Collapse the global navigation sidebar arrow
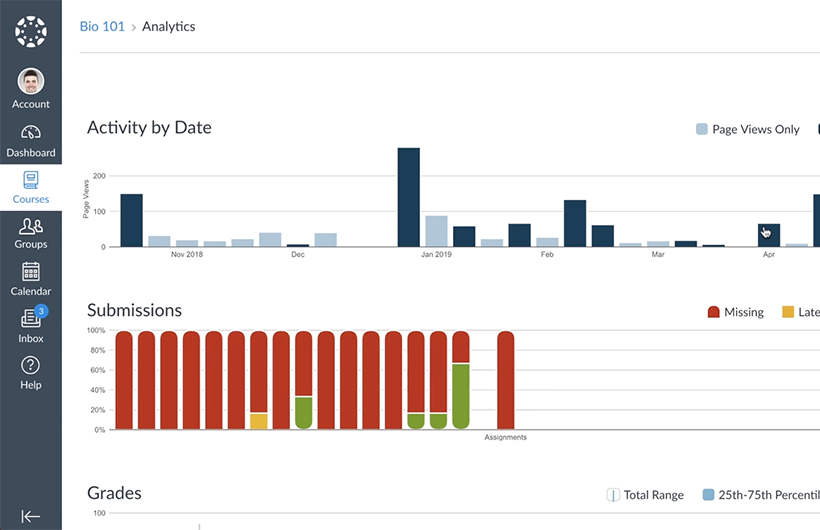Viewport: 820px width, 530px height. pos(31,516)
